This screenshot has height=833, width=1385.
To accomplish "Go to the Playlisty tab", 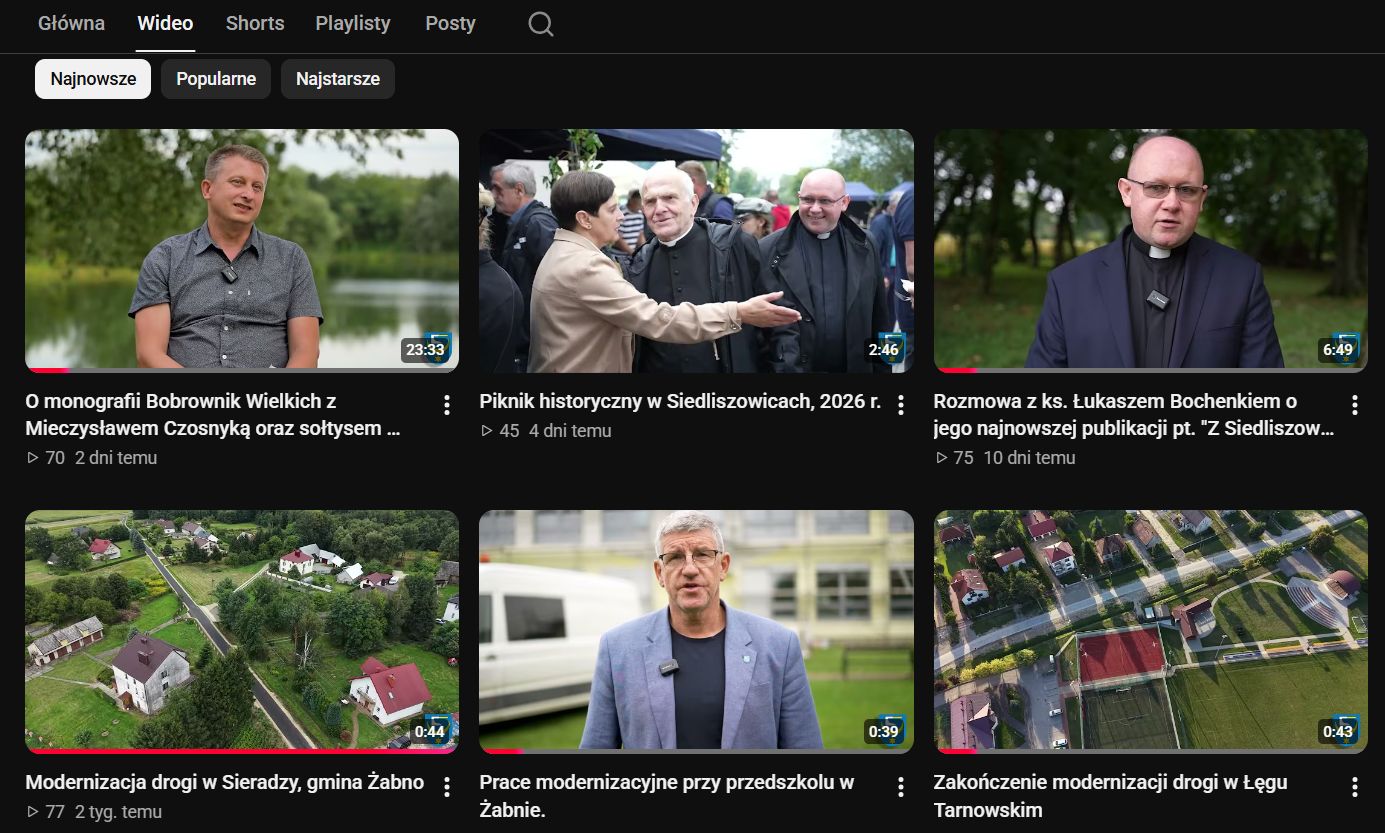I will pyautogui.click(x=353, y=23).
